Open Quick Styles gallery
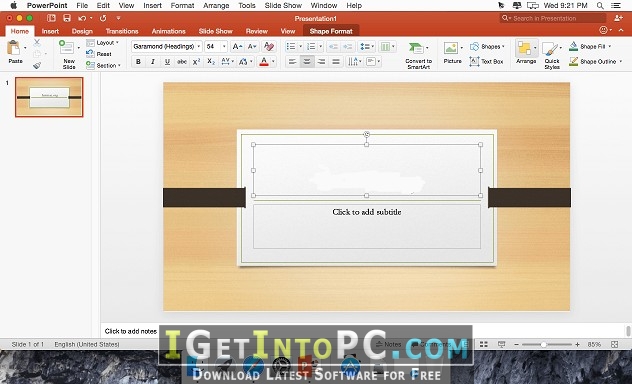The image size is (632, 384). (551, 55)
